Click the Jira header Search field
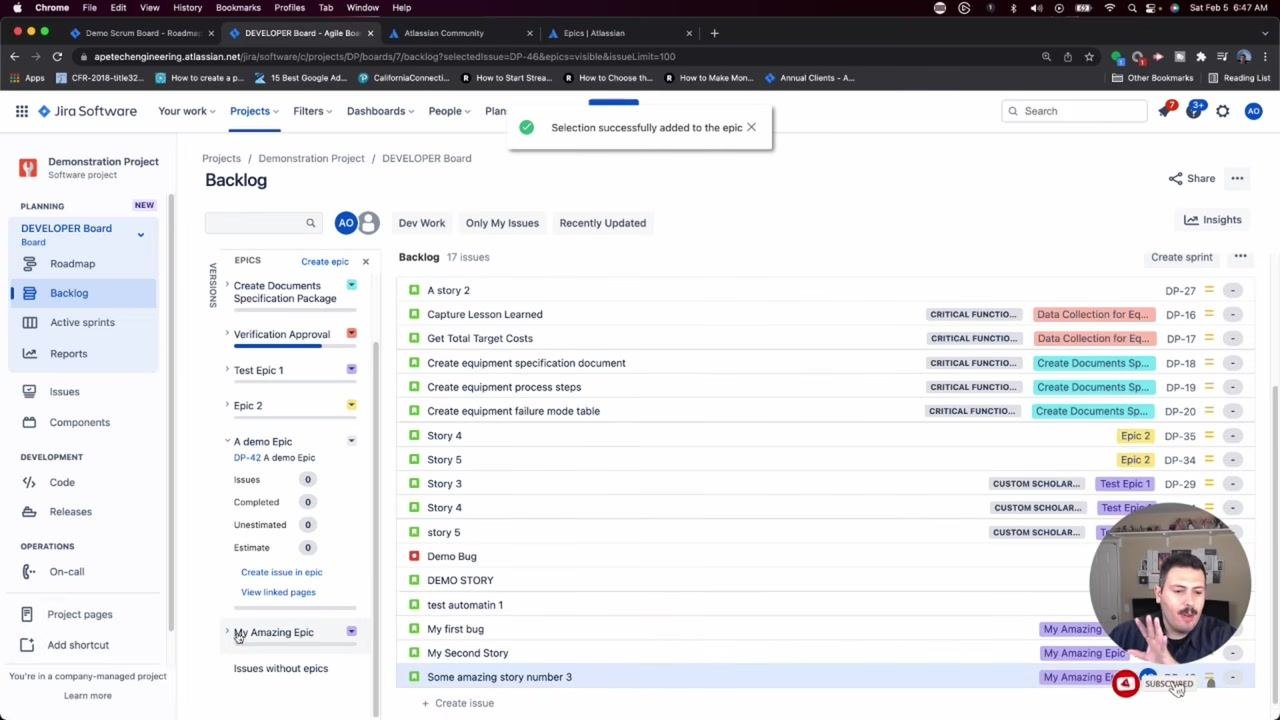1280x720 pixels. tap(1075, 111)
